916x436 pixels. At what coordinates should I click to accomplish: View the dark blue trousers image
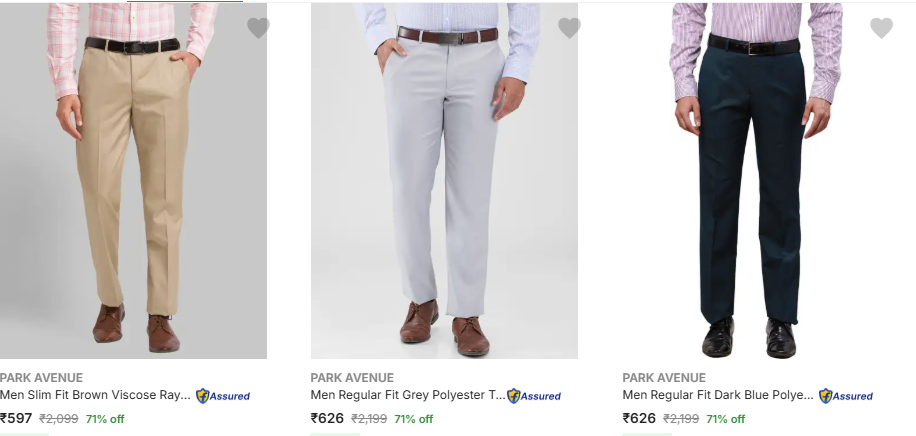[x=756, y=180]
